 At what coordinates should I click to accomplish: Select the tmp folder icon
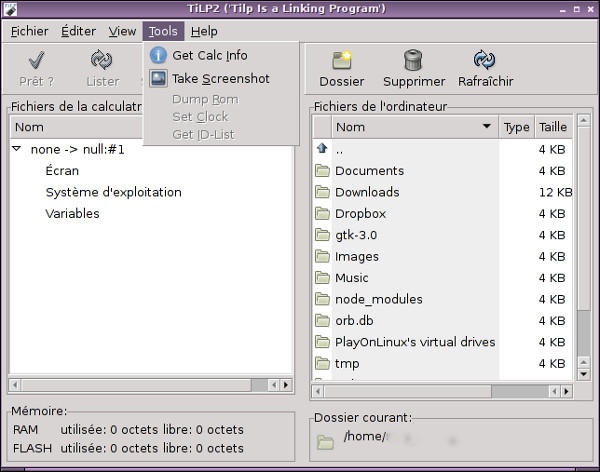(x=322, y=363)
